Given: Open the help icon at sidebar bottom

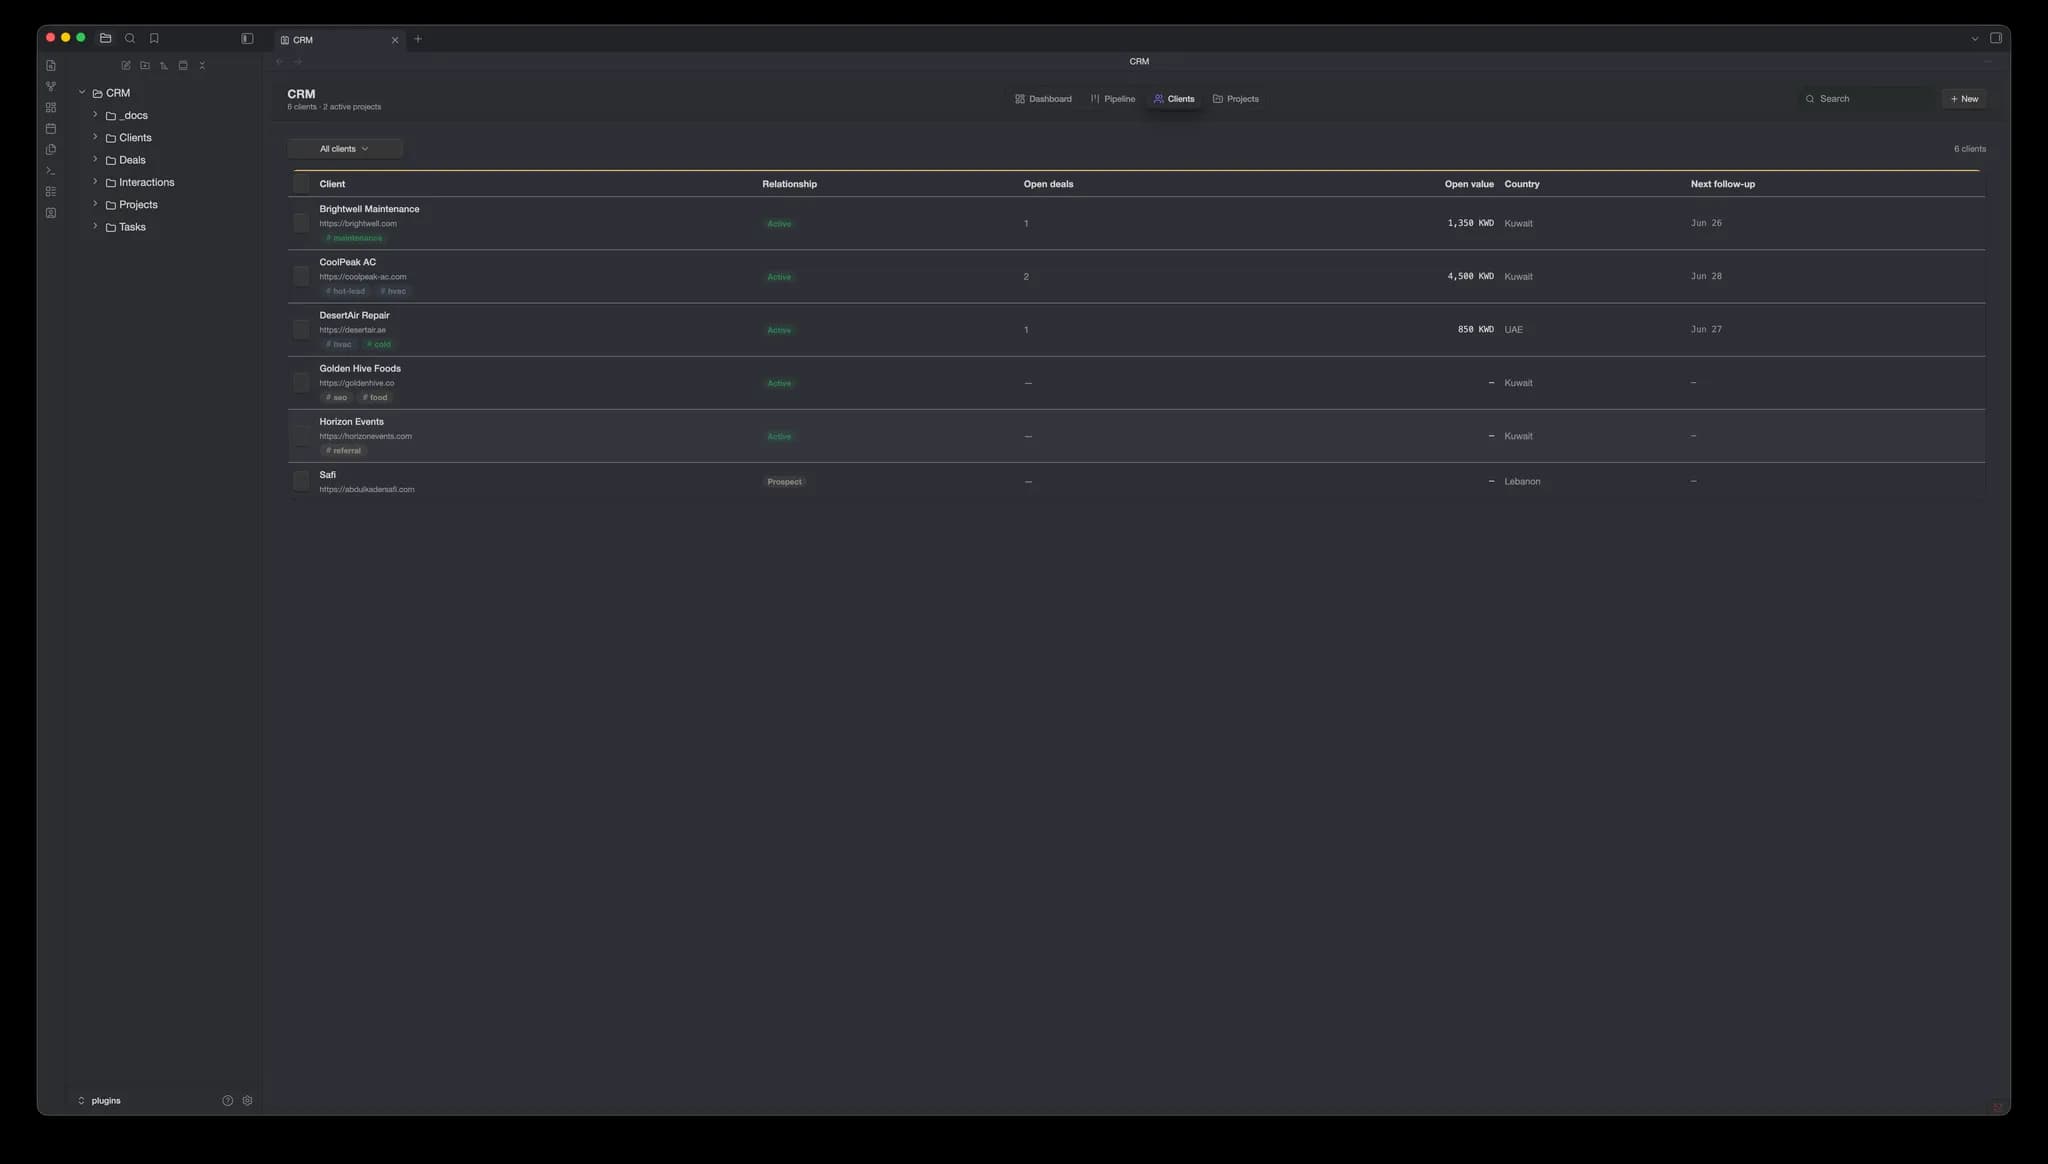Looking at the screenshot, I should pos(228,1100).
